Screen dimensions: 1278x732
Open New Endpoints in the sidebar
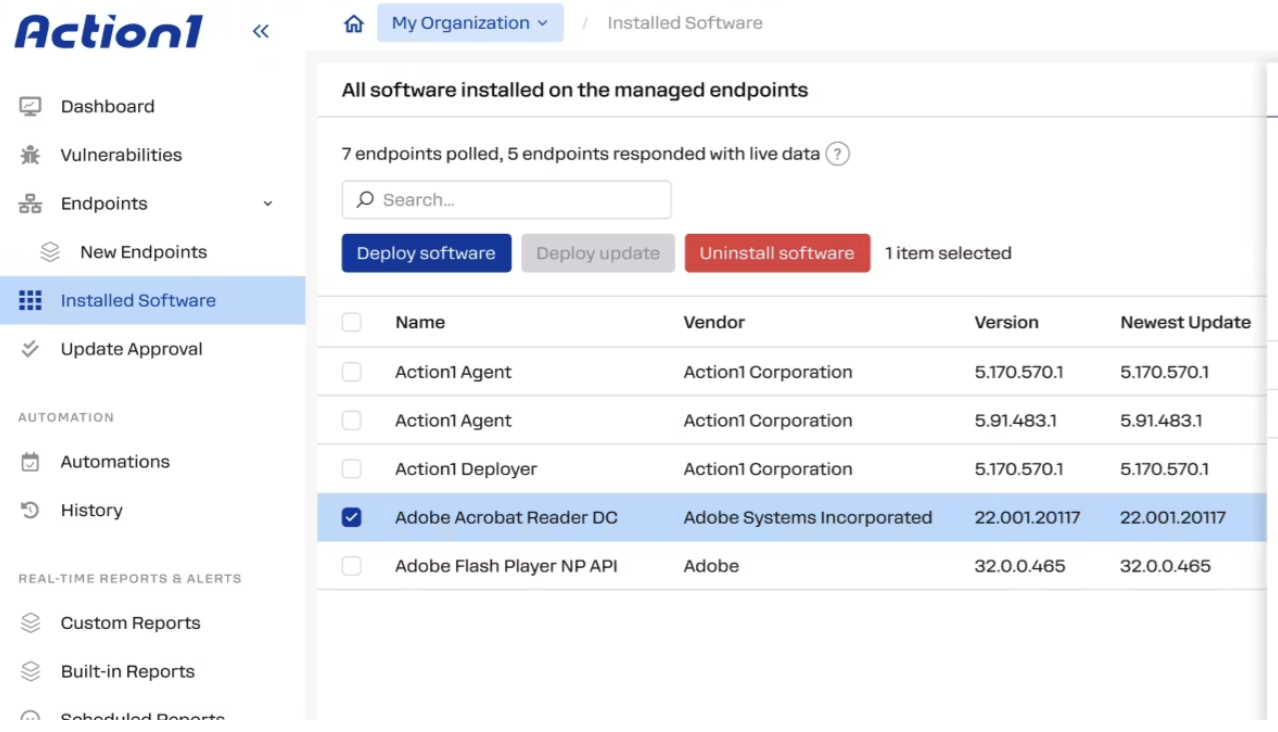[x=144, y=252]
